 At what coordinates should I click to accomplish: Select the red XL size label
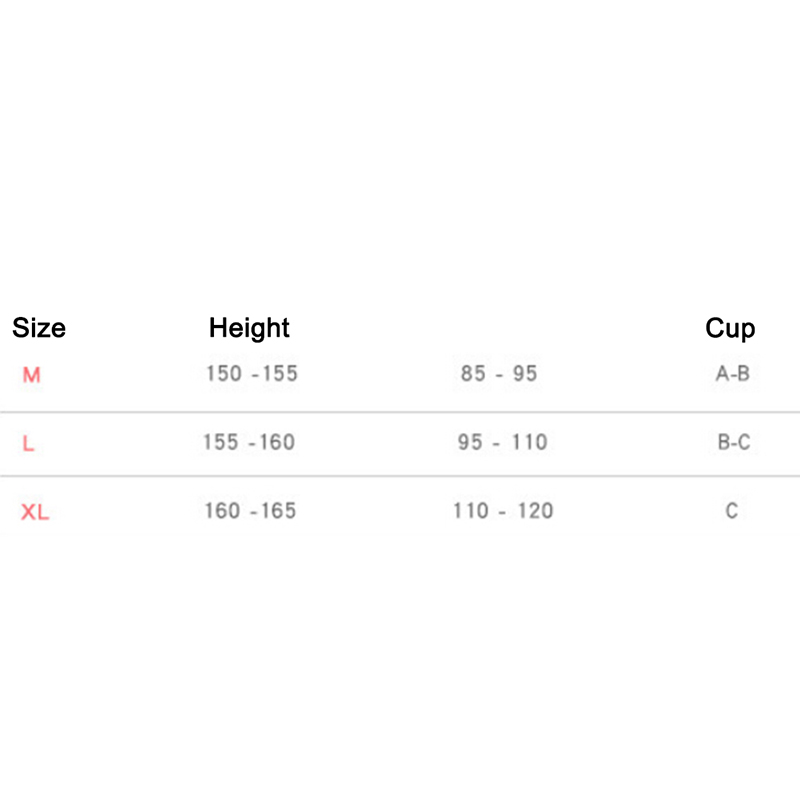[x=35, y=513]
